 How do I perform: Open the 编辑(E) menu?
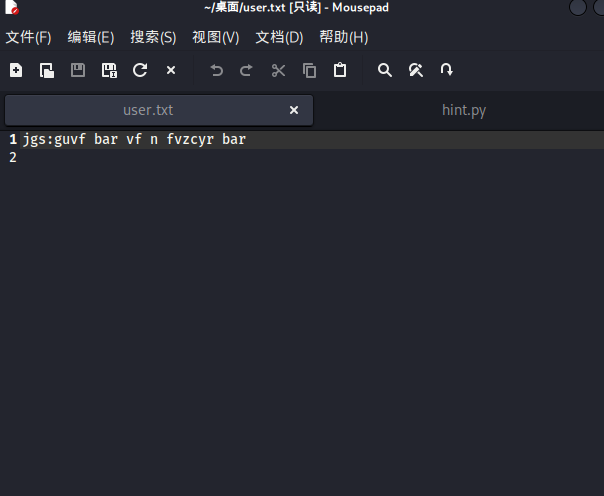click(x=91, y=37)
